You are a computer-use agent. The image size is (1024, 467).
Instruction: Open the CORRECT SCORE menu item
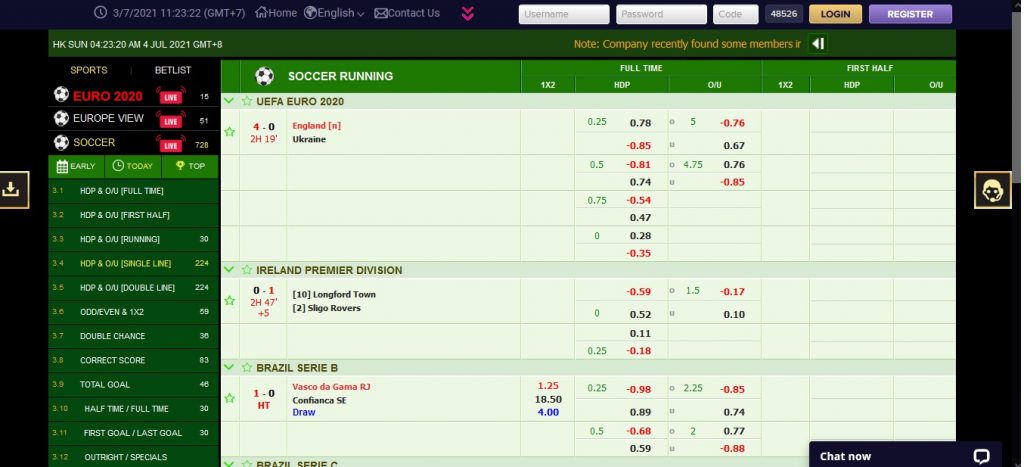133,360
